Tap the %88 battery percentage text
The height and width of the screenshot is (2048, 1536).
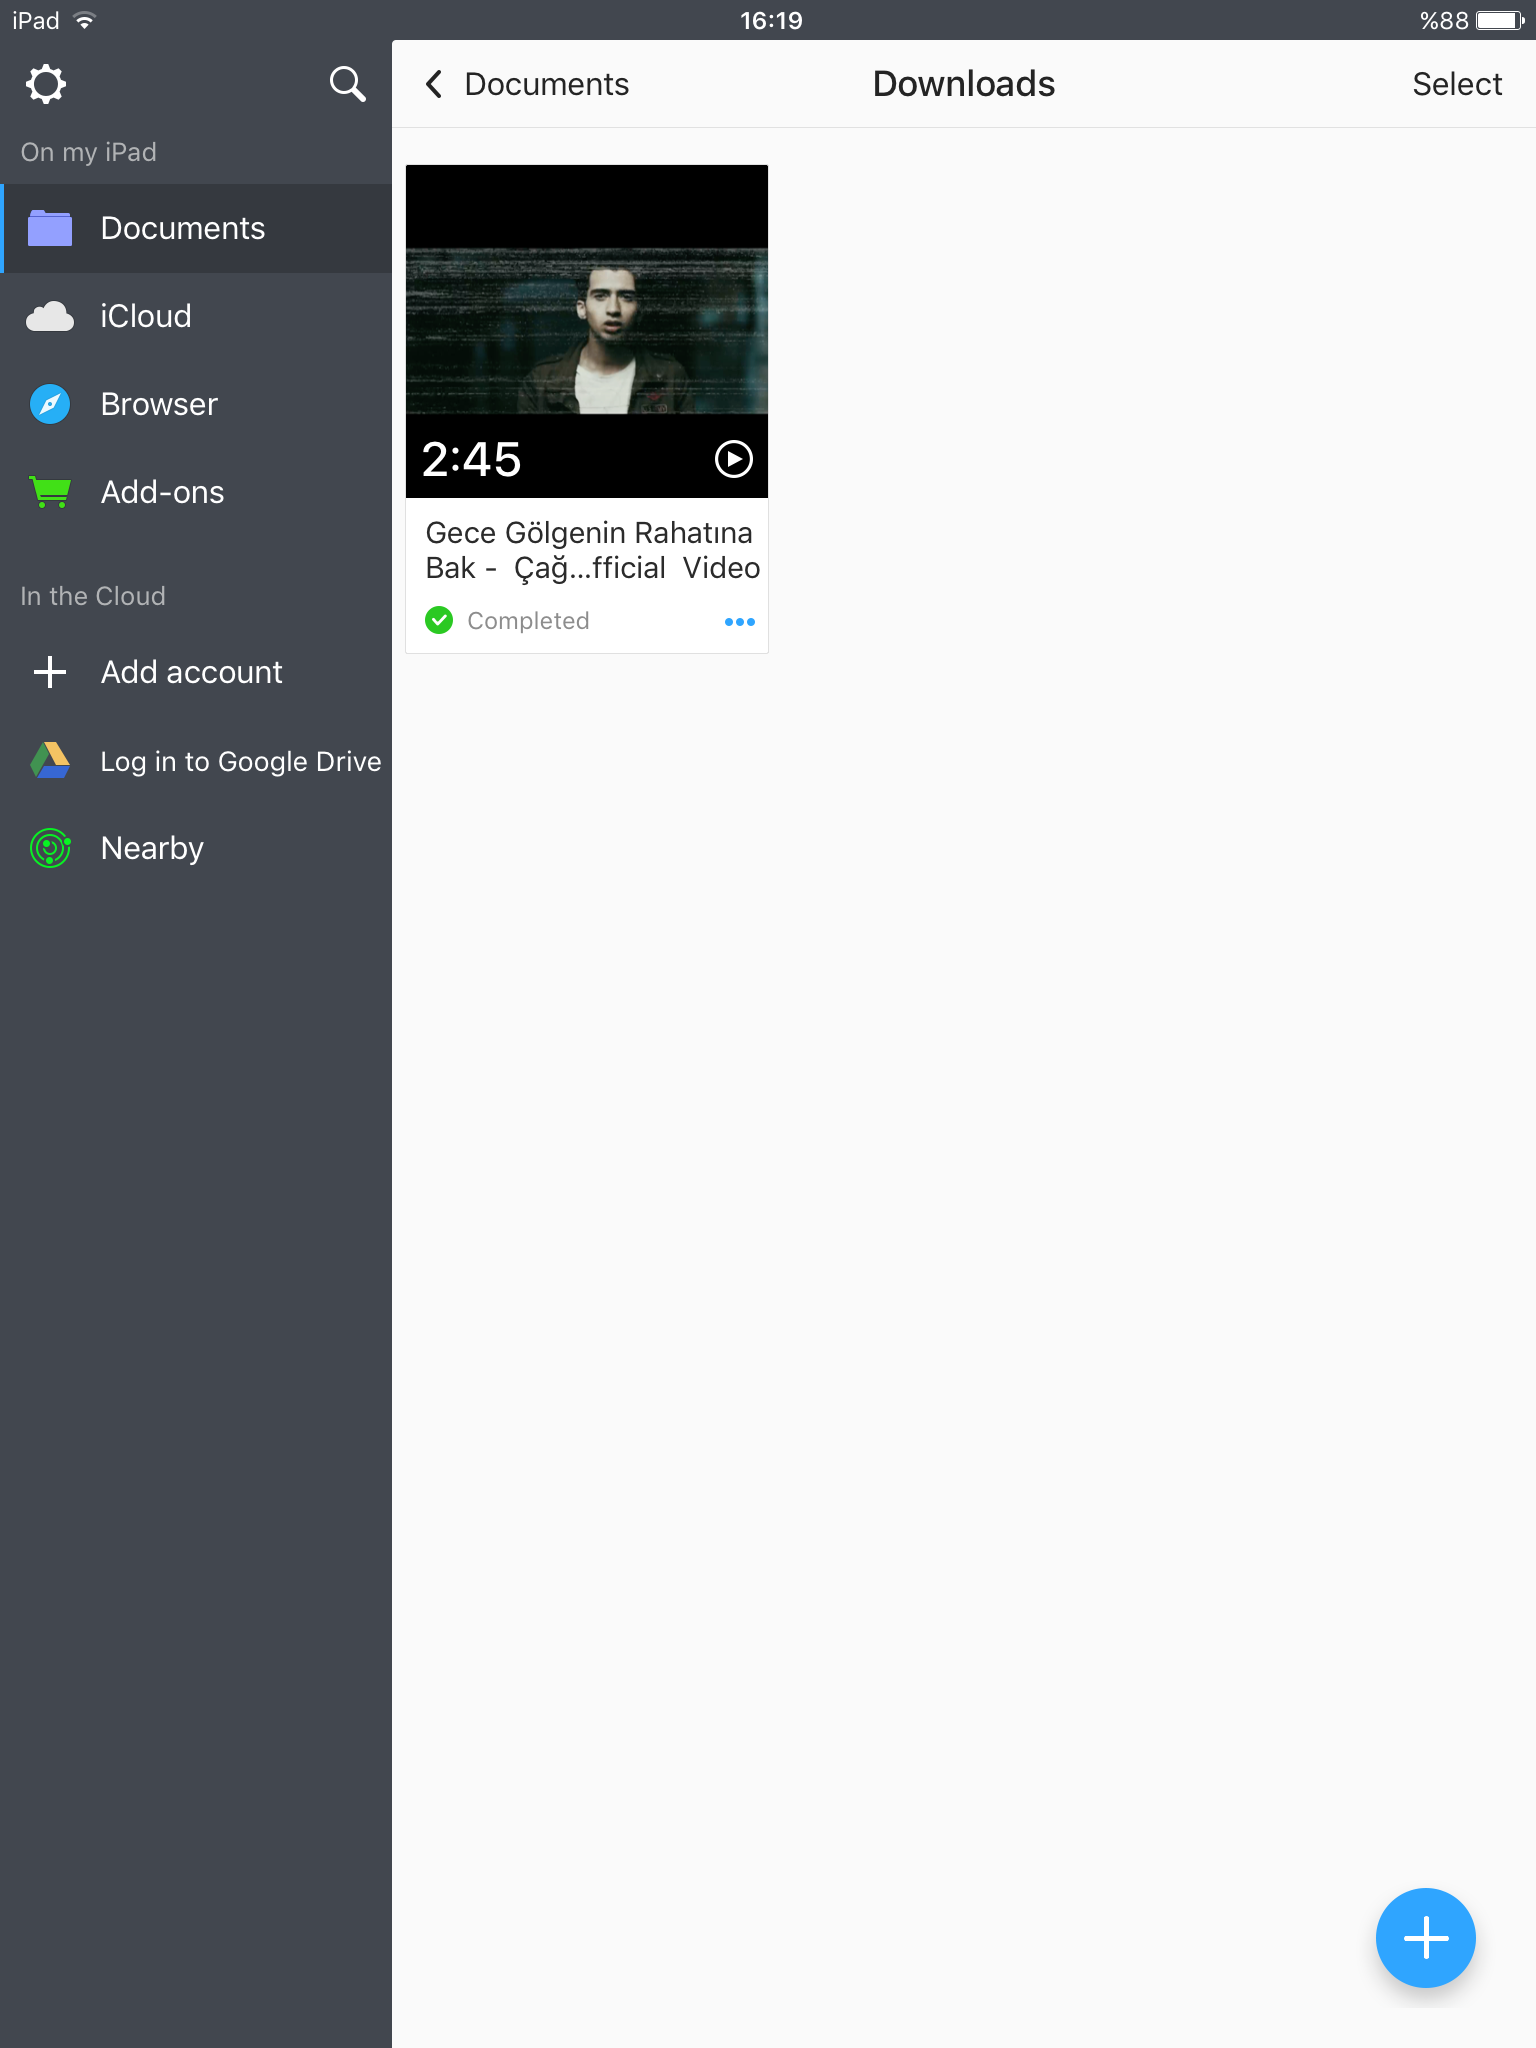(x=1444, y=21)
